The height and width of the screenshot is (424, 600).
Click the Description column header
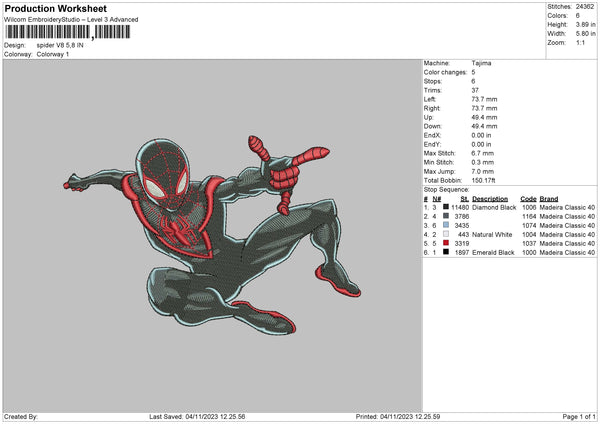490,198
